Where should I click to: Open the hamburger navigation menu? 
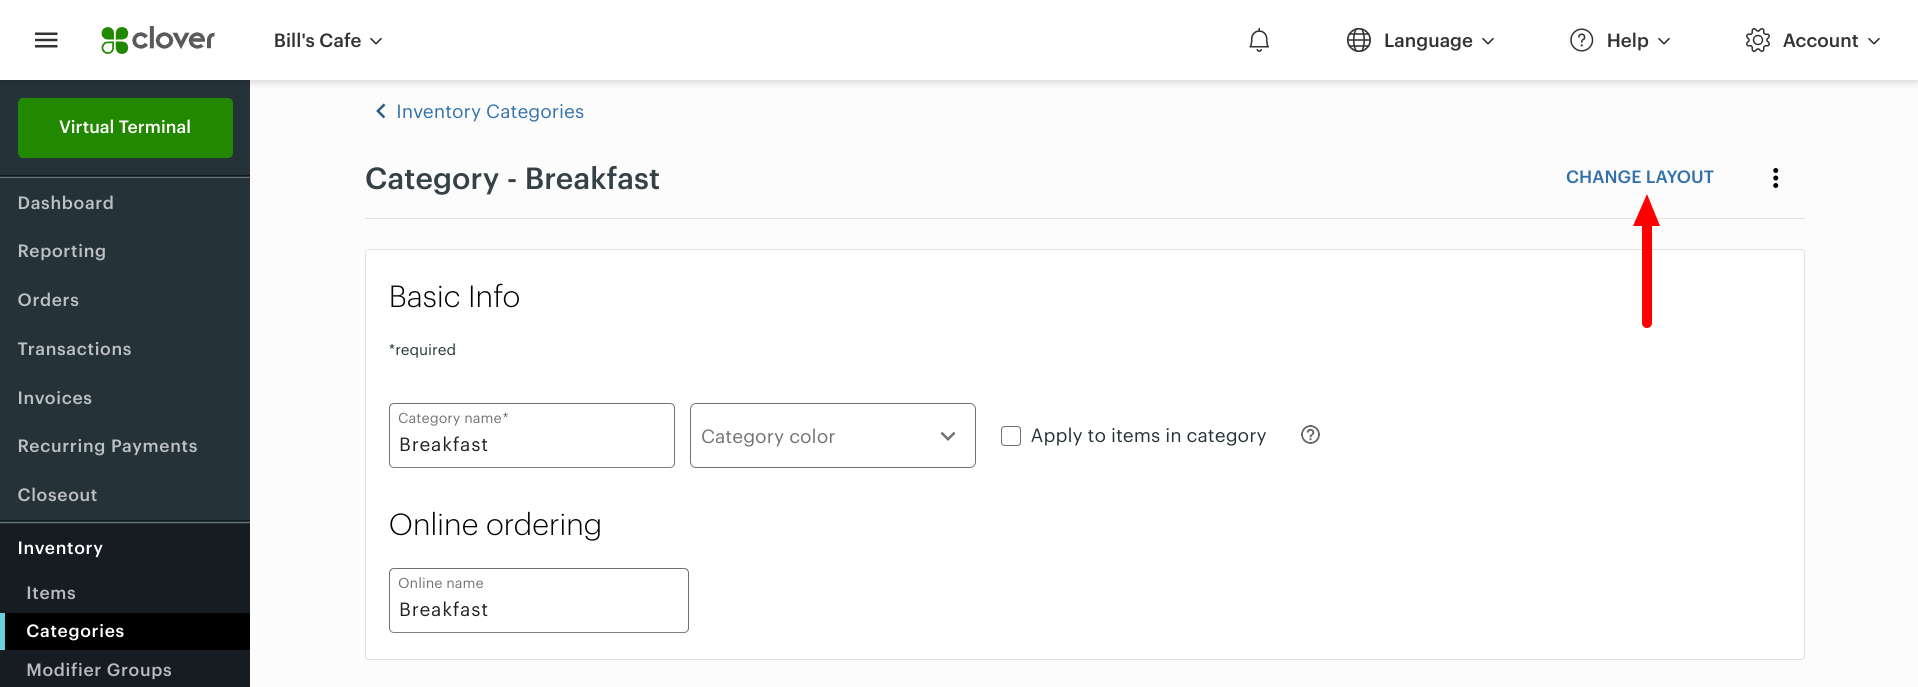46,39
